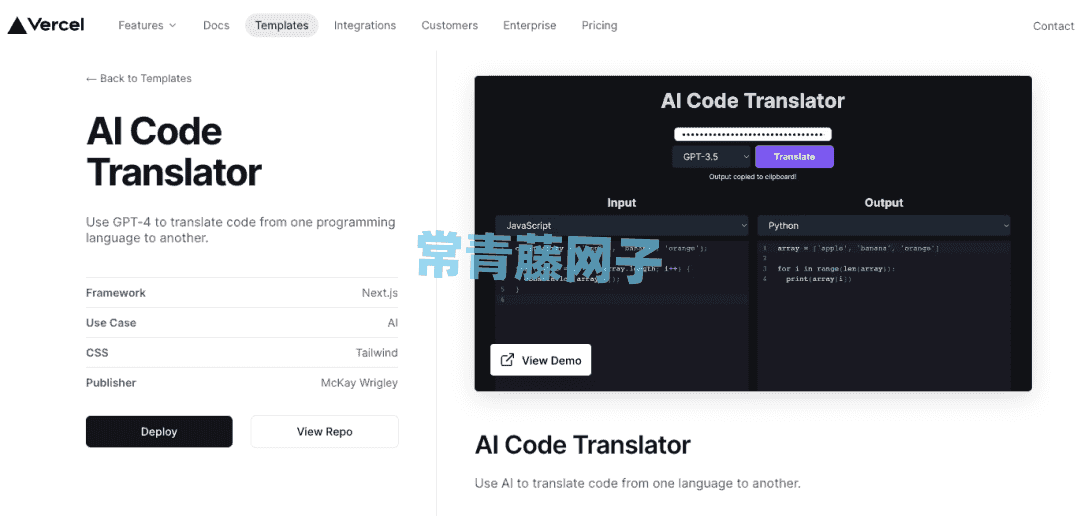Viewport: 1080px width, 516px height.
Task: Click the AI Code Translator preview image
Action: [753, 234]
